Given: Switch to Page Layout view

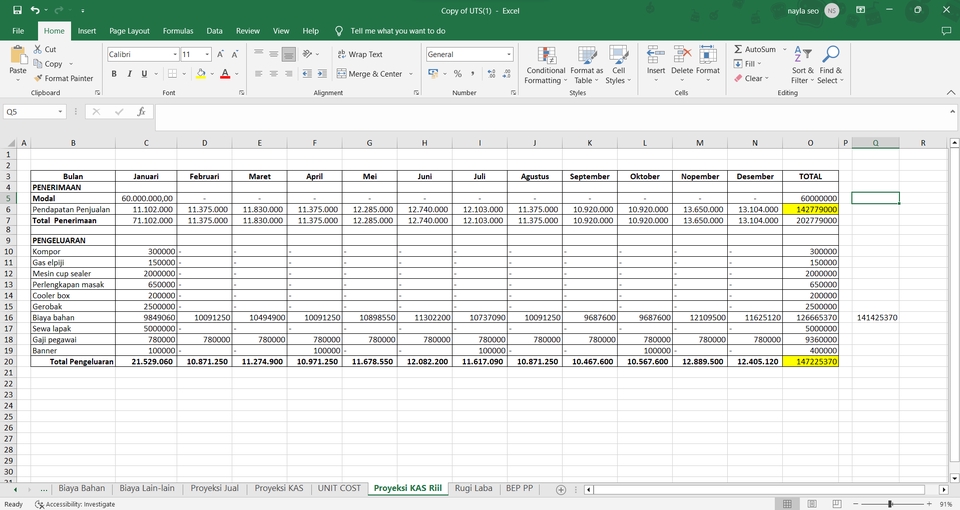Looking at the screenshot, I should (812, 504).
